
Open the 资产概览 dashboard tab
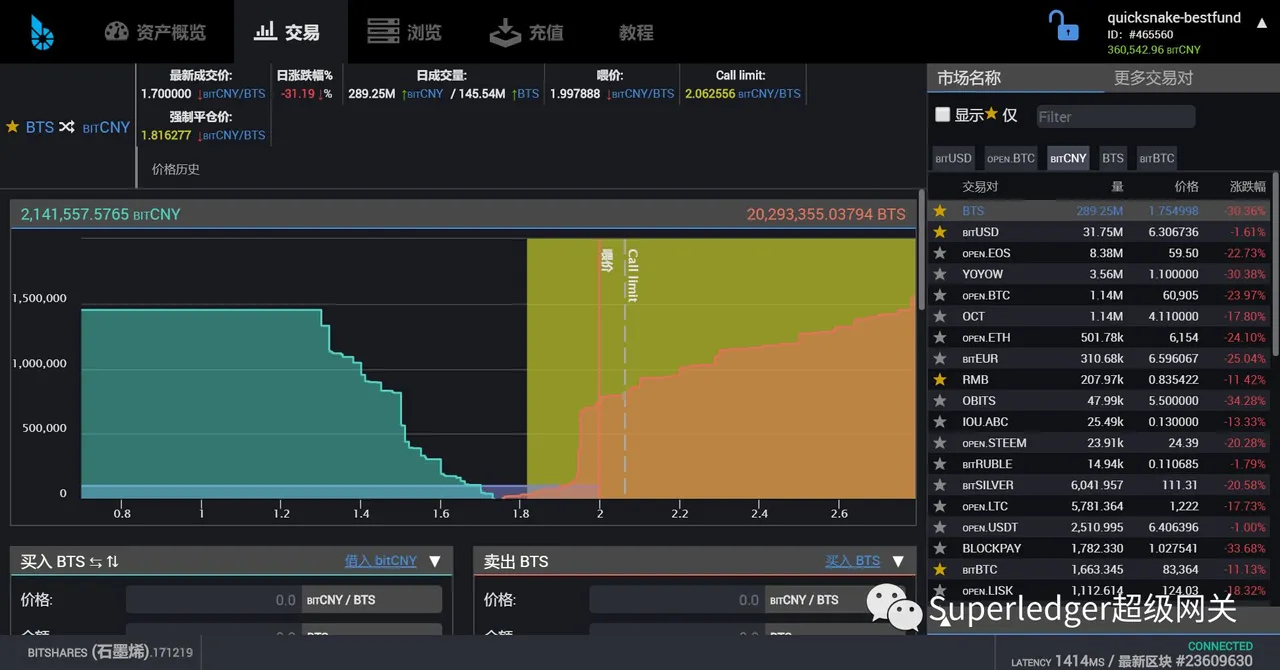(155, 32)
